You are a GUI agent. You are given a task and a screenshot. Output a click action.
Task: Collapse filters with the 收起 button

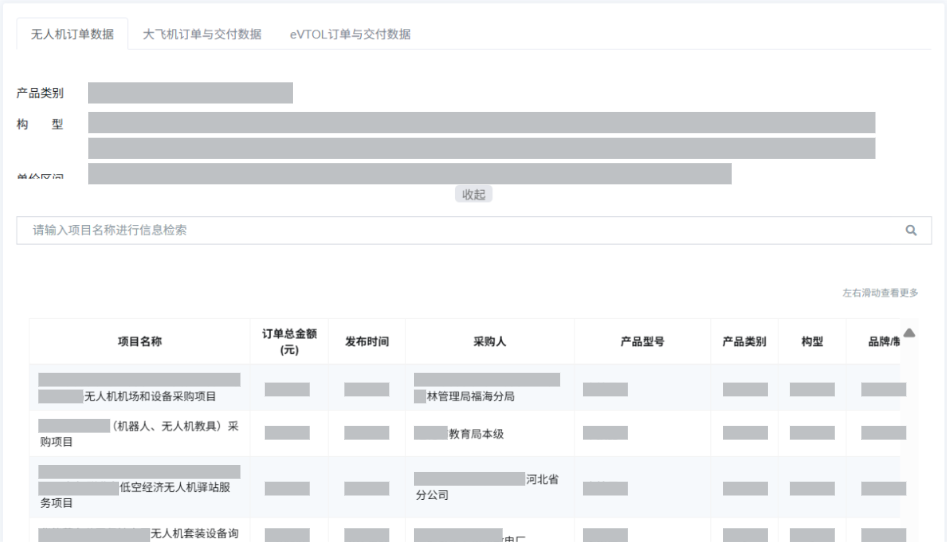tap(473, 194)
